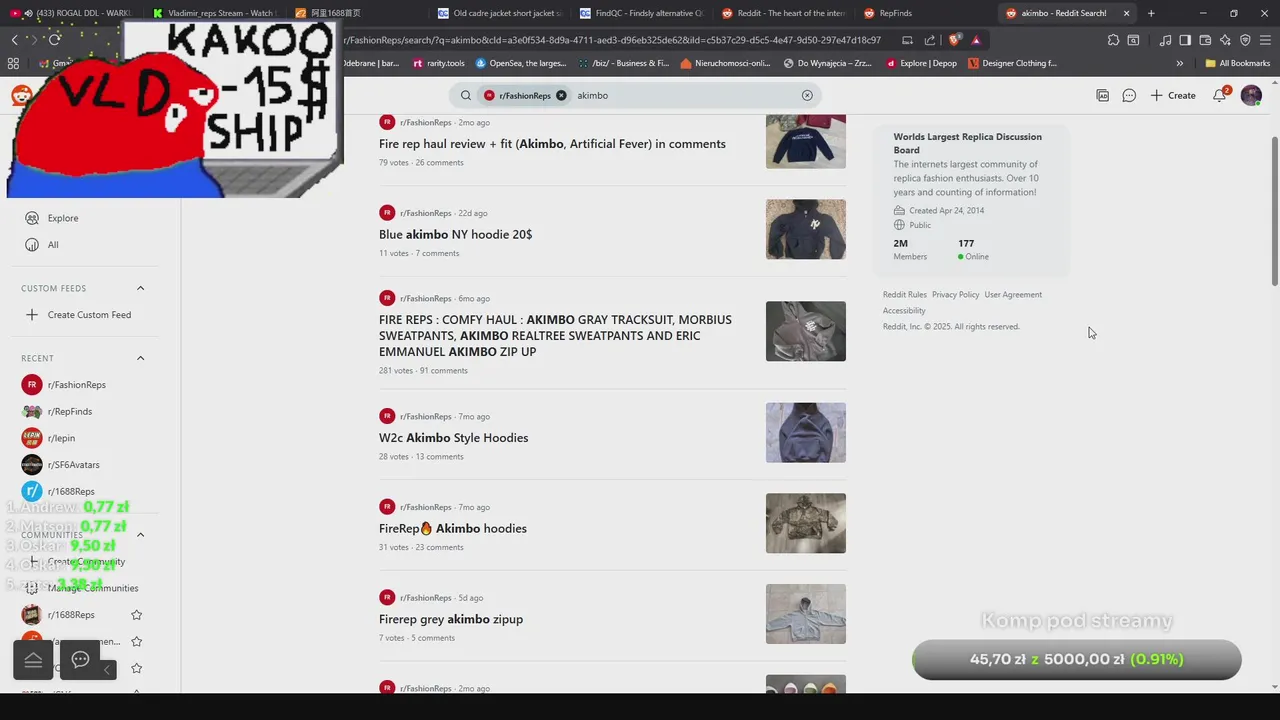1280x720 pixels.
Task: Switch to the Vladimir_reps Stream tab
Action: [213, 13]
